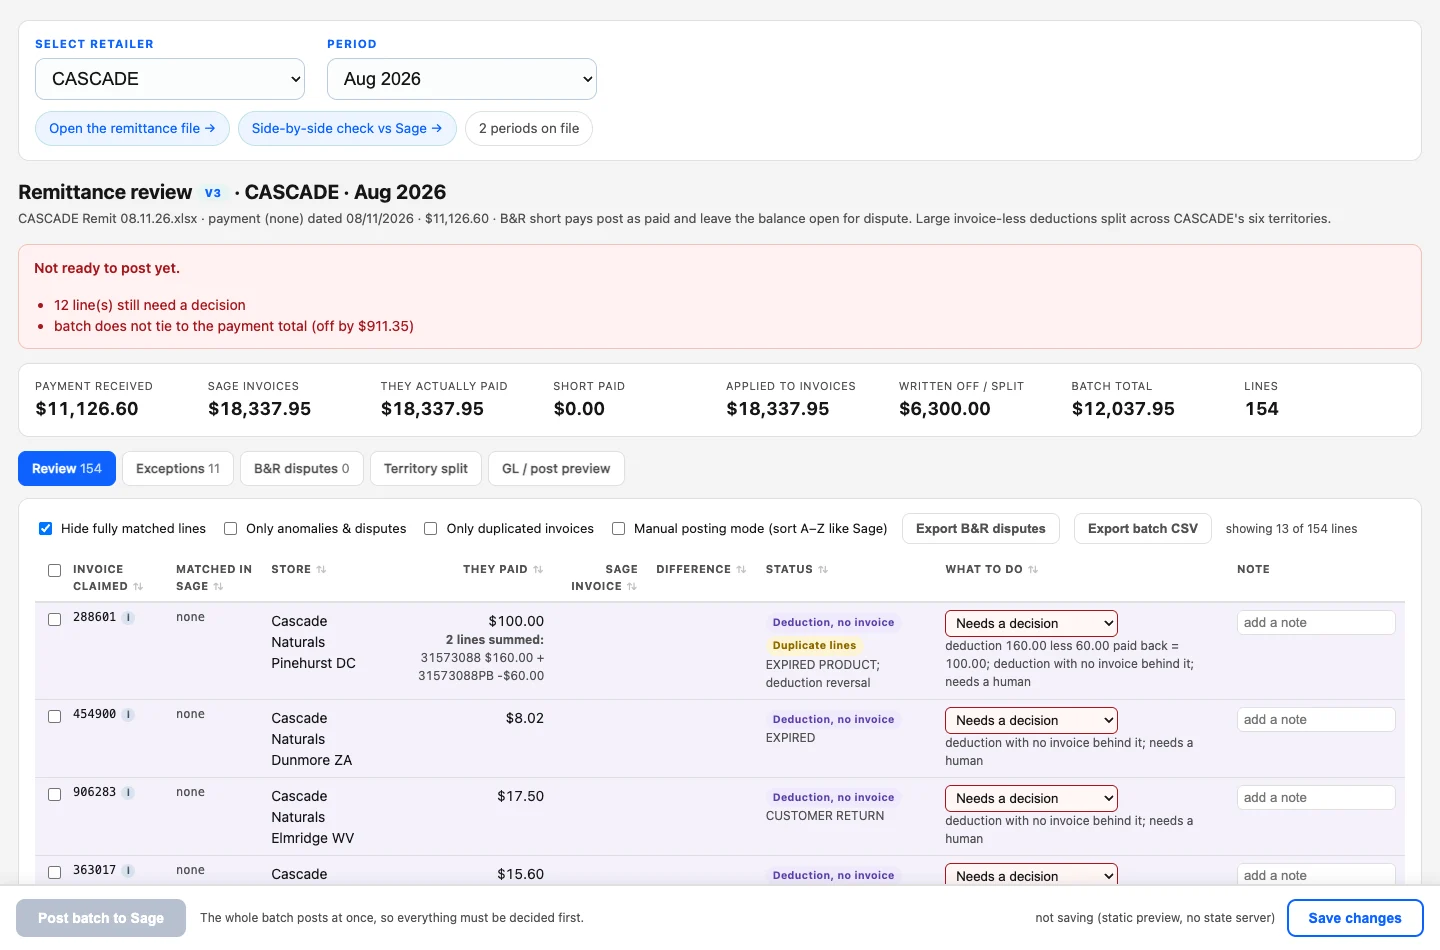Switch to the GL / post preview tab

556,469
